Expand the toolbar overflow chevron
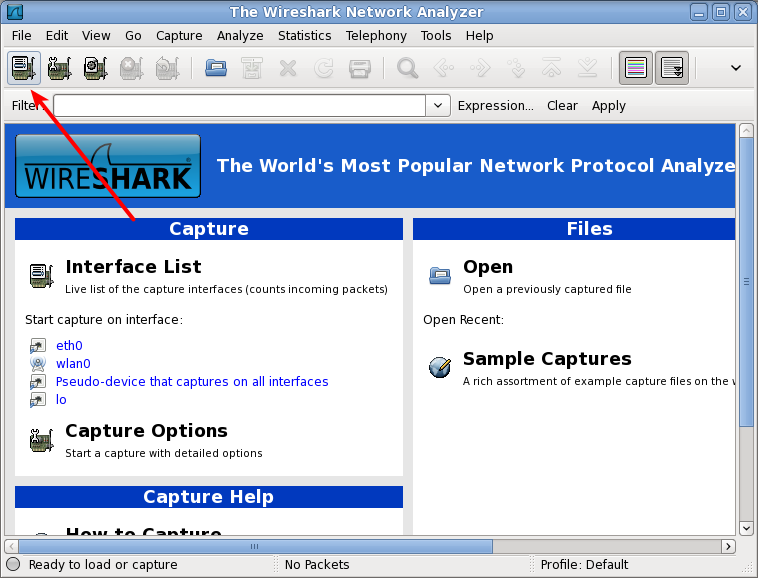The height and width of the screenshot is (578, 758). click(x=736, y=68)
